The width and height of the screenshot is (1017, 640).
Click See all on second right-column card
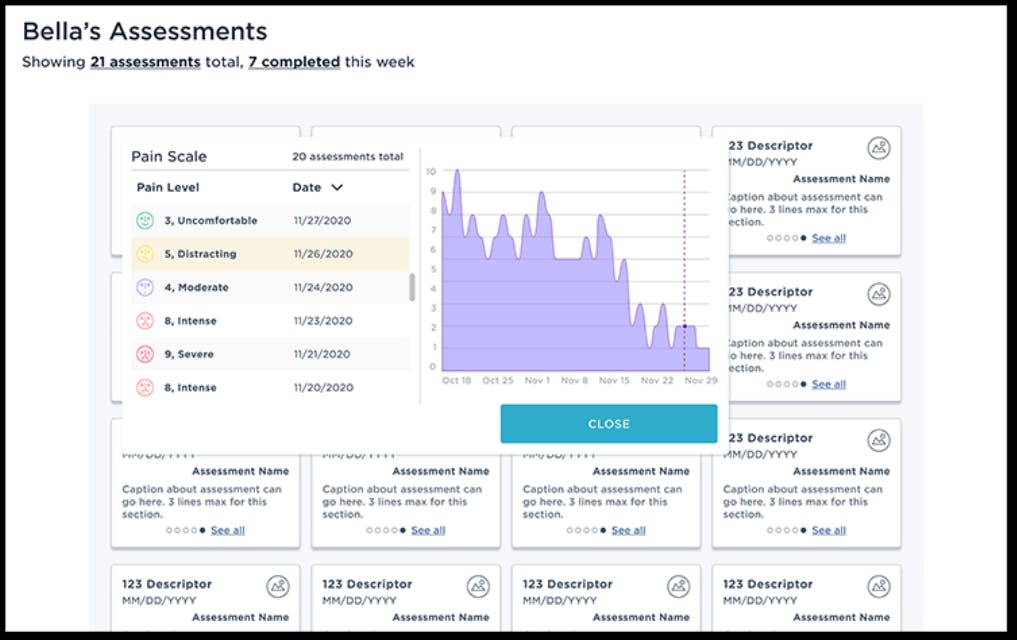coord(829,385)
